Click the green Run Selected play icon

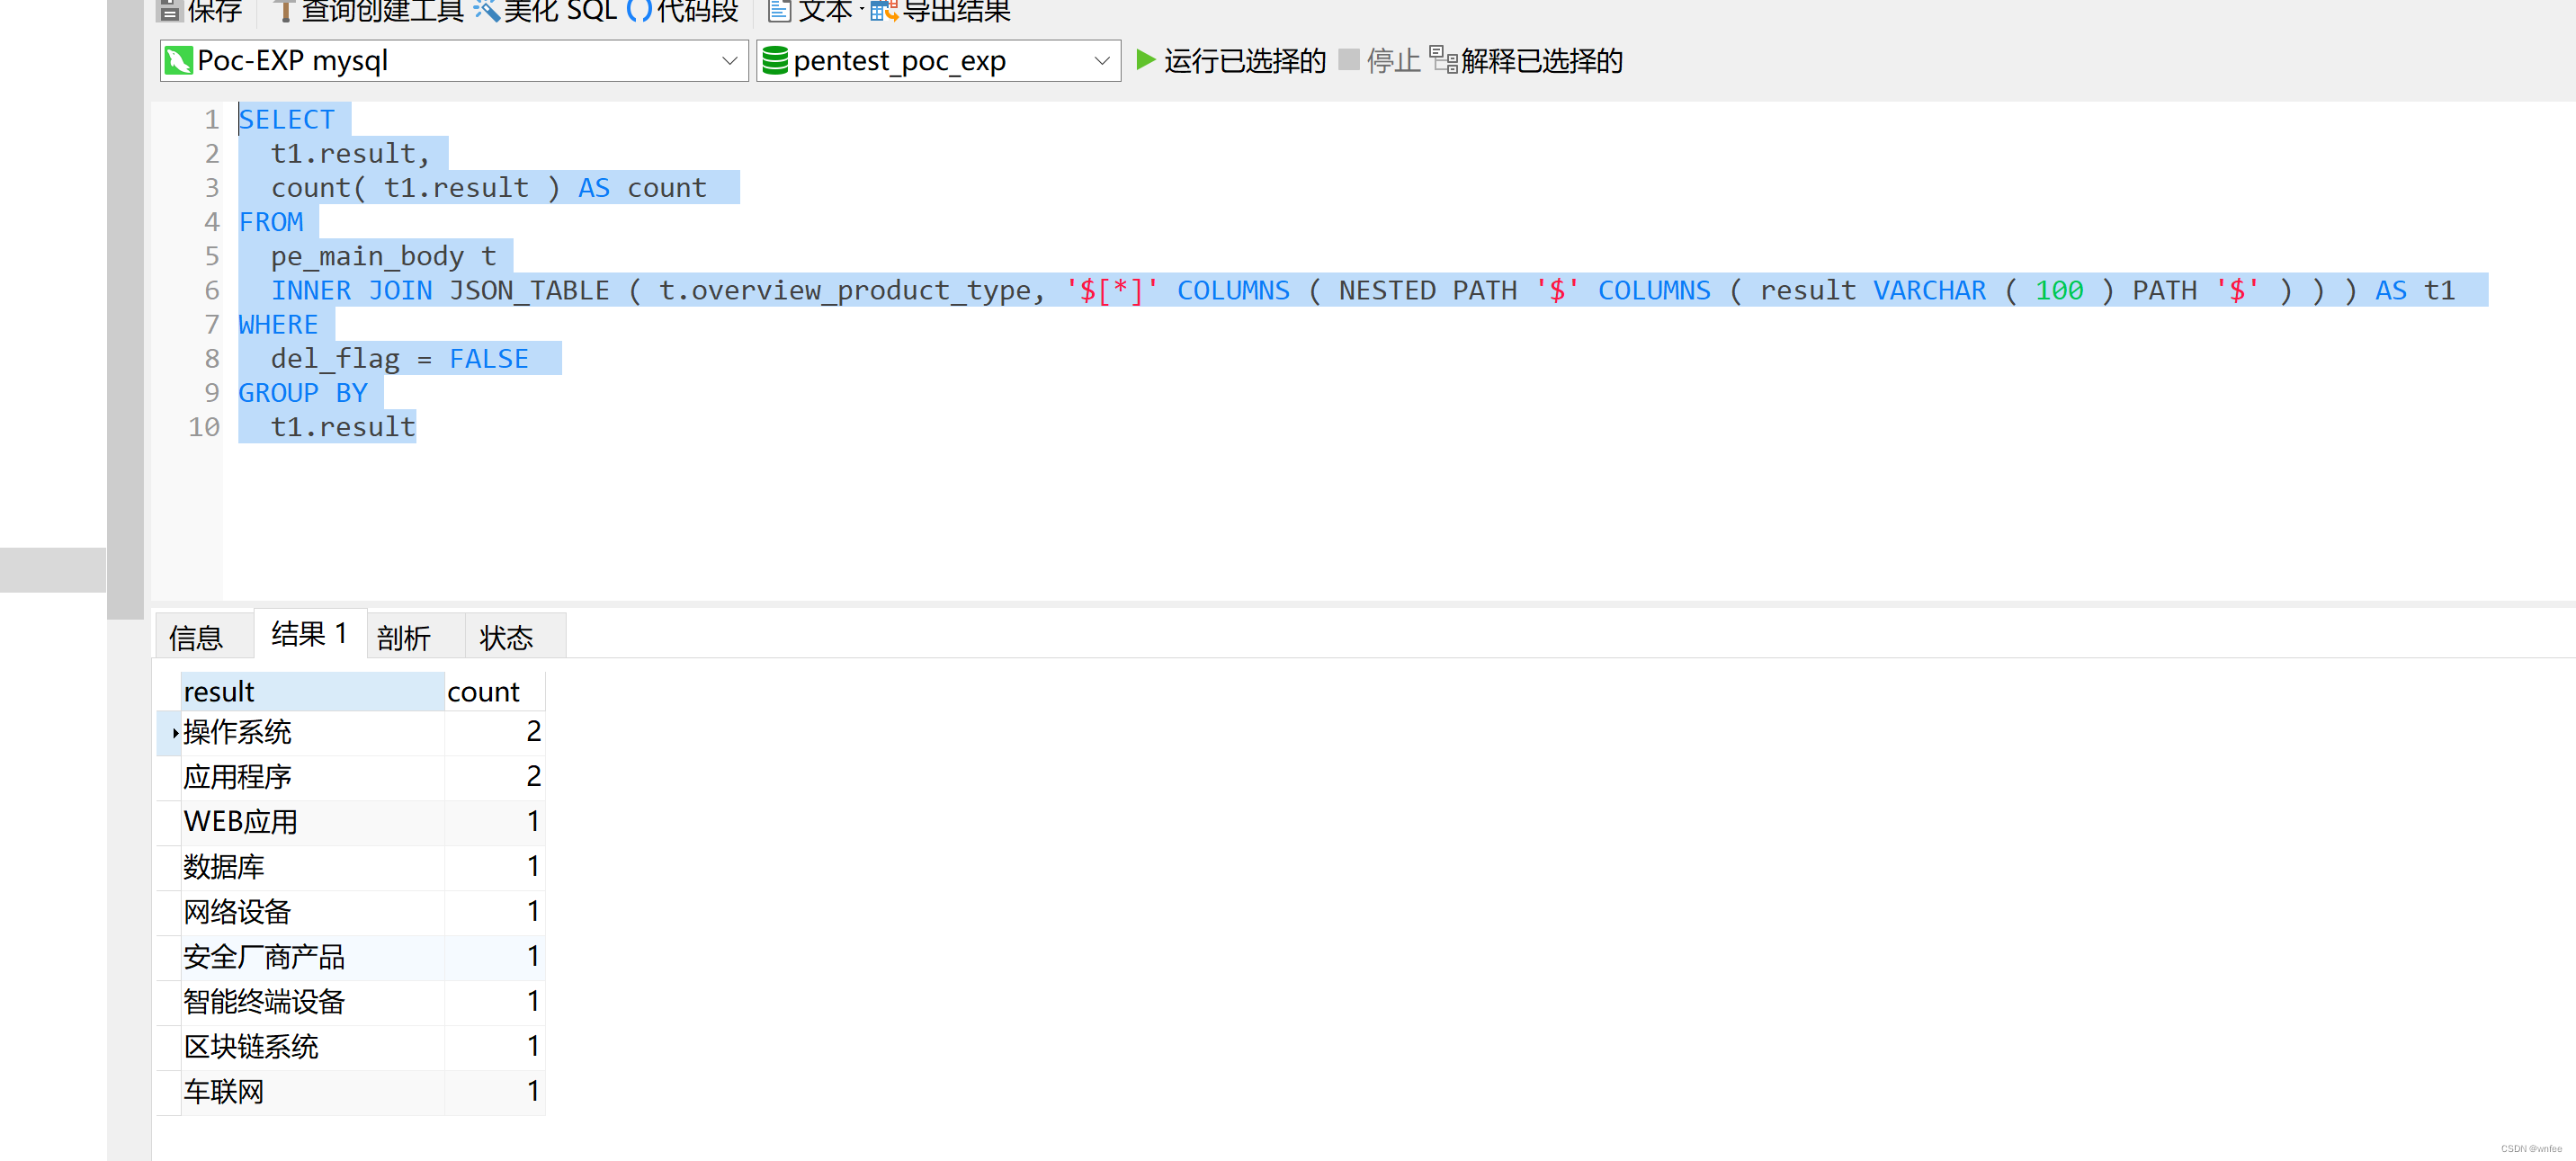[x=1146, y=60]
